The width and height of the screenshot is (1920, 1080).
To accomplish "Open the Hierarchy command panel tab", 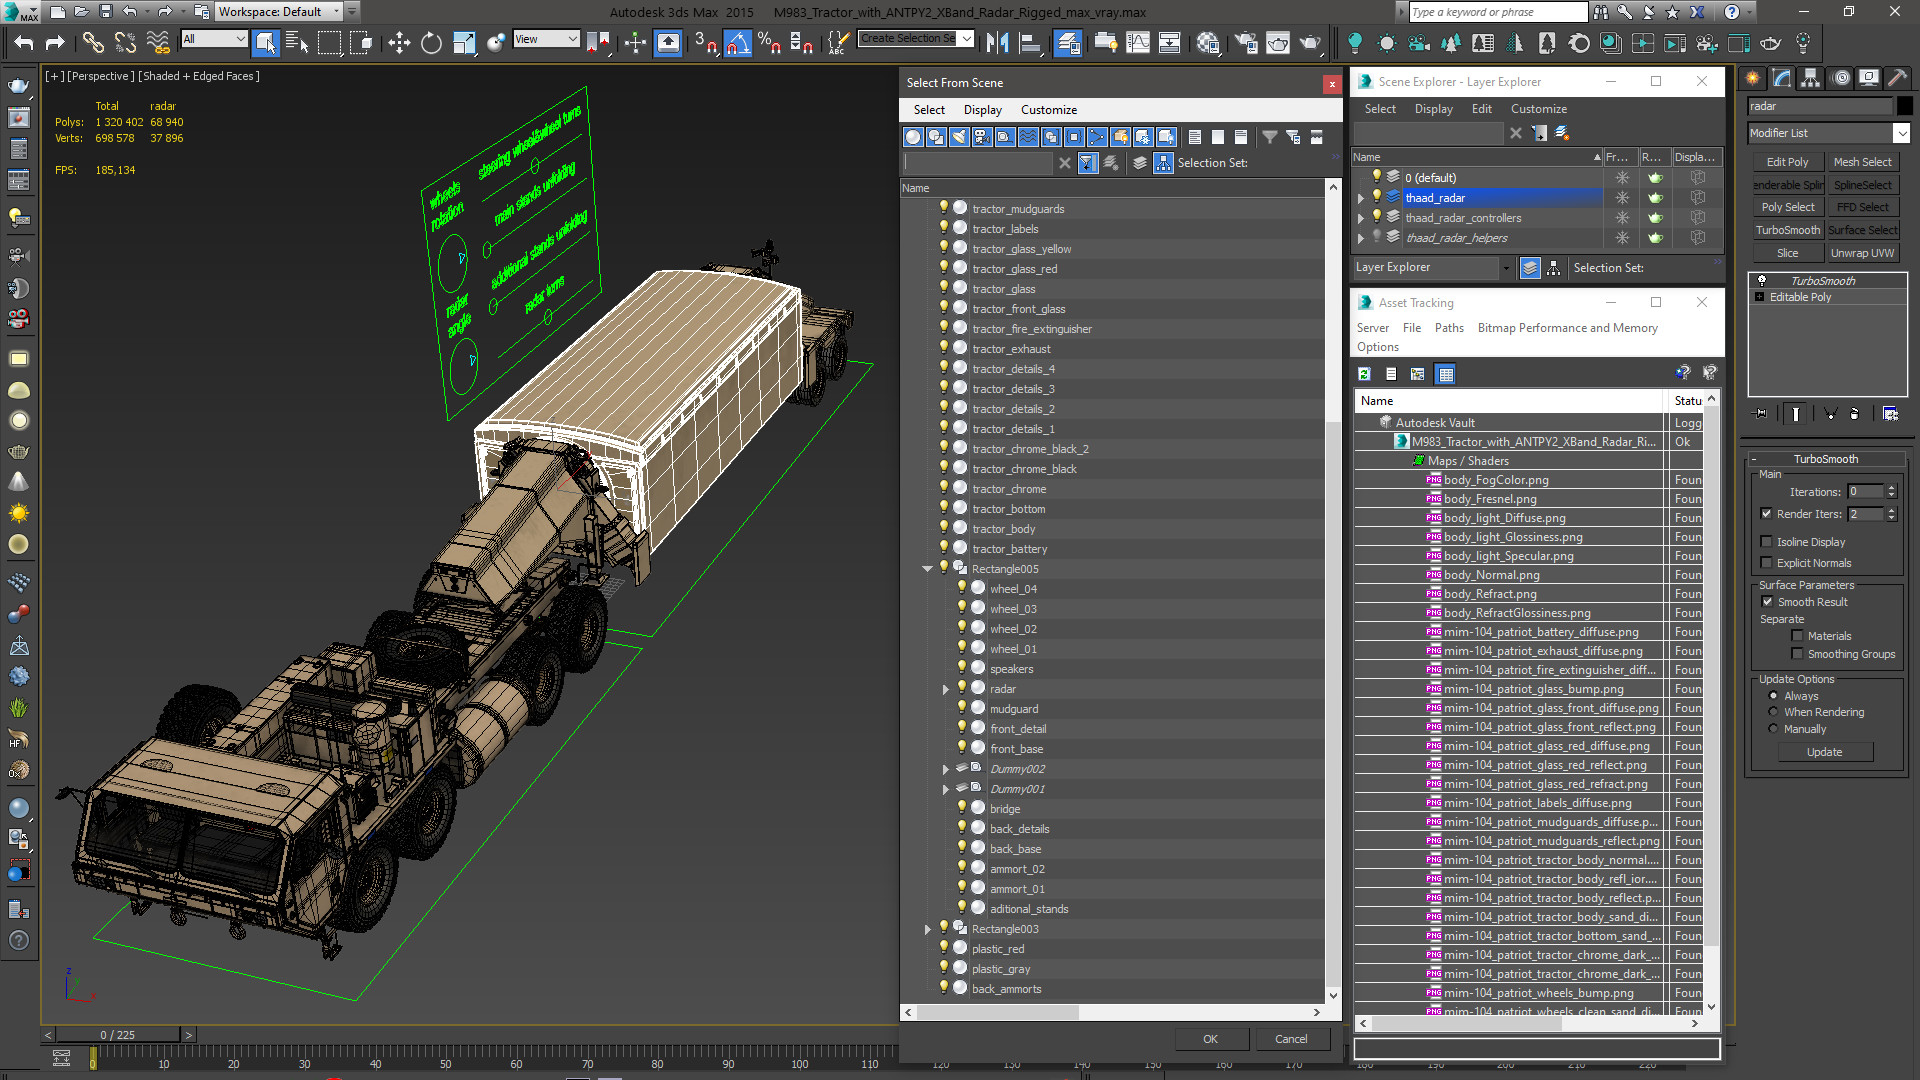I will coord(1811,78).
